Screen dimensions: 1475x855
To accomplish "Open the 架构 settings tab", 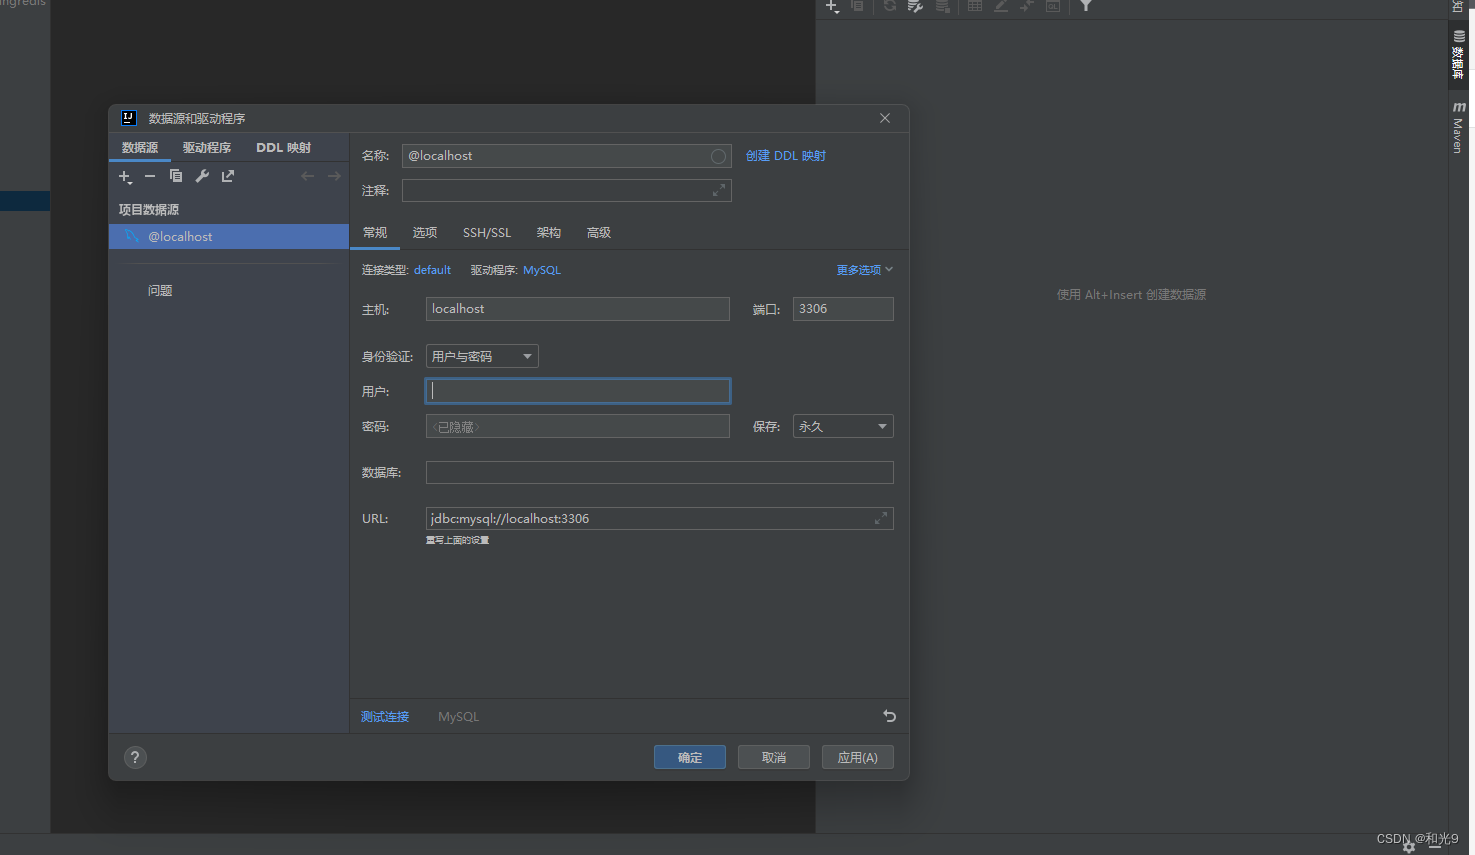I will pyautogui.click(x=549, y=232).
